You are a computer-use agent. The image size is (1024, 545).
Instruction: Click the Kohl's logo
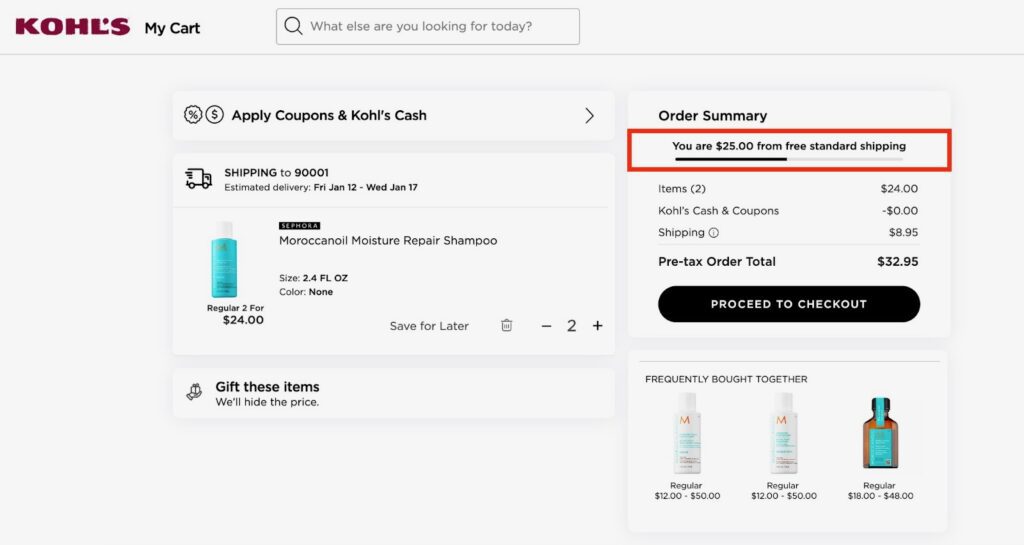[x=72, y=27]
